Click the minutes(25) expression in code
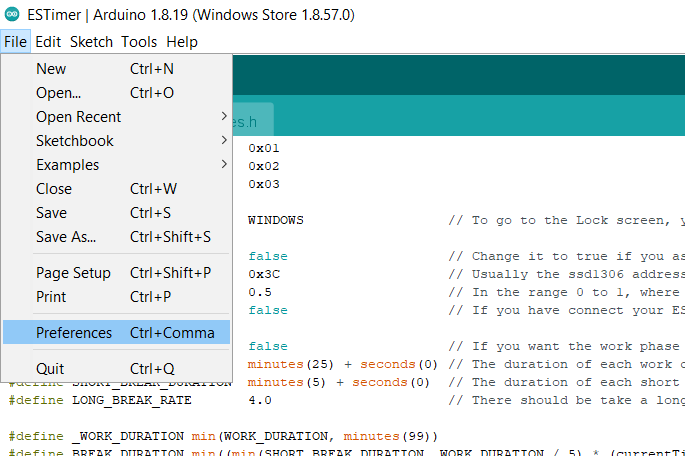Image resolution: width=685 pixels, height=456 pixels. [x=291, y=364]
